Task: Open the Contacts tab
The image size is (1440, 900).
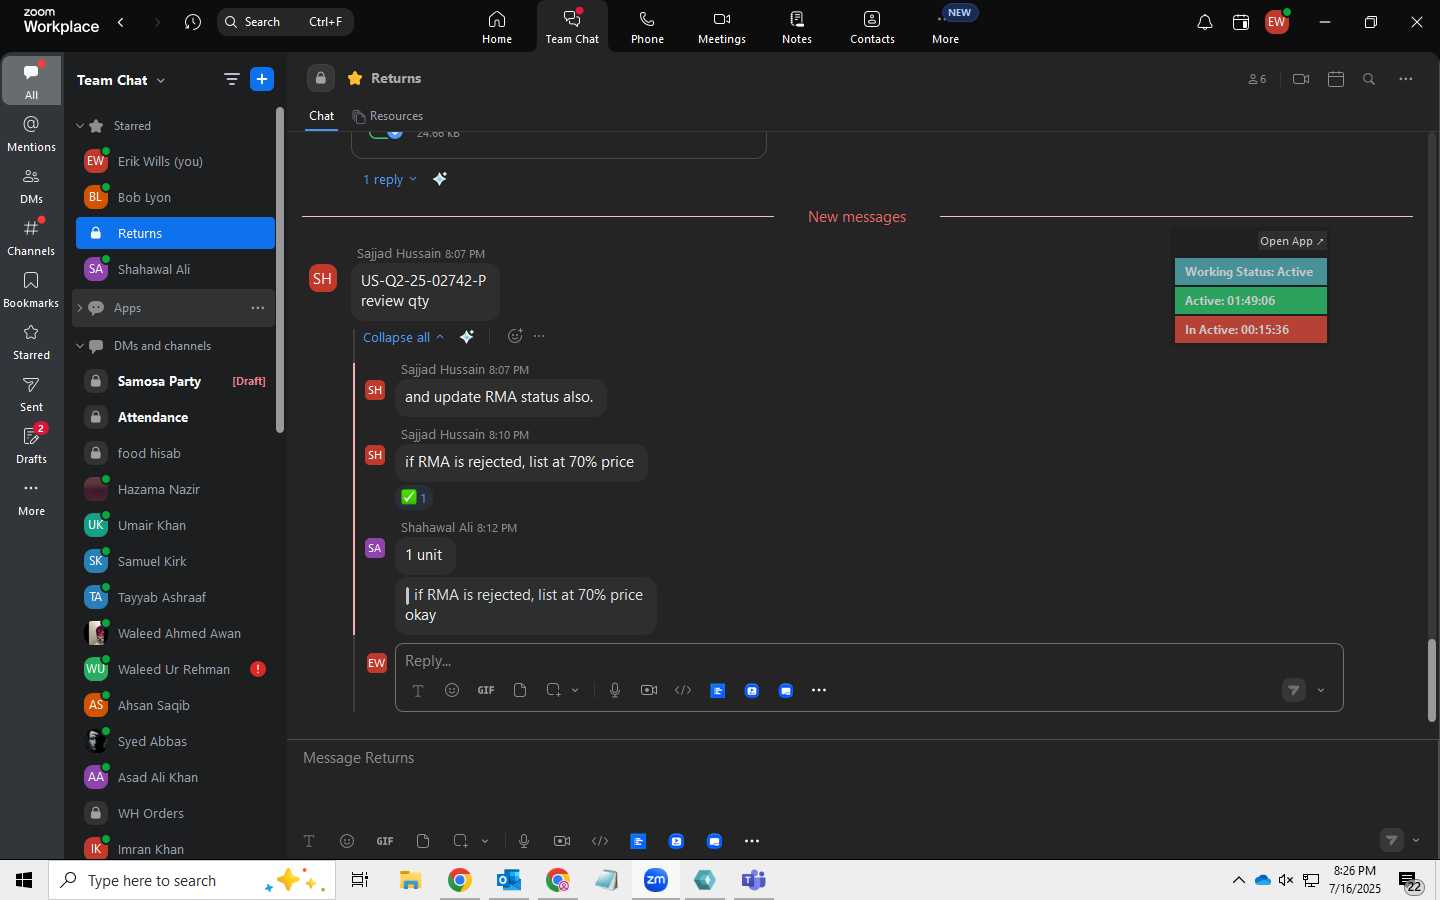Action: 872,27
